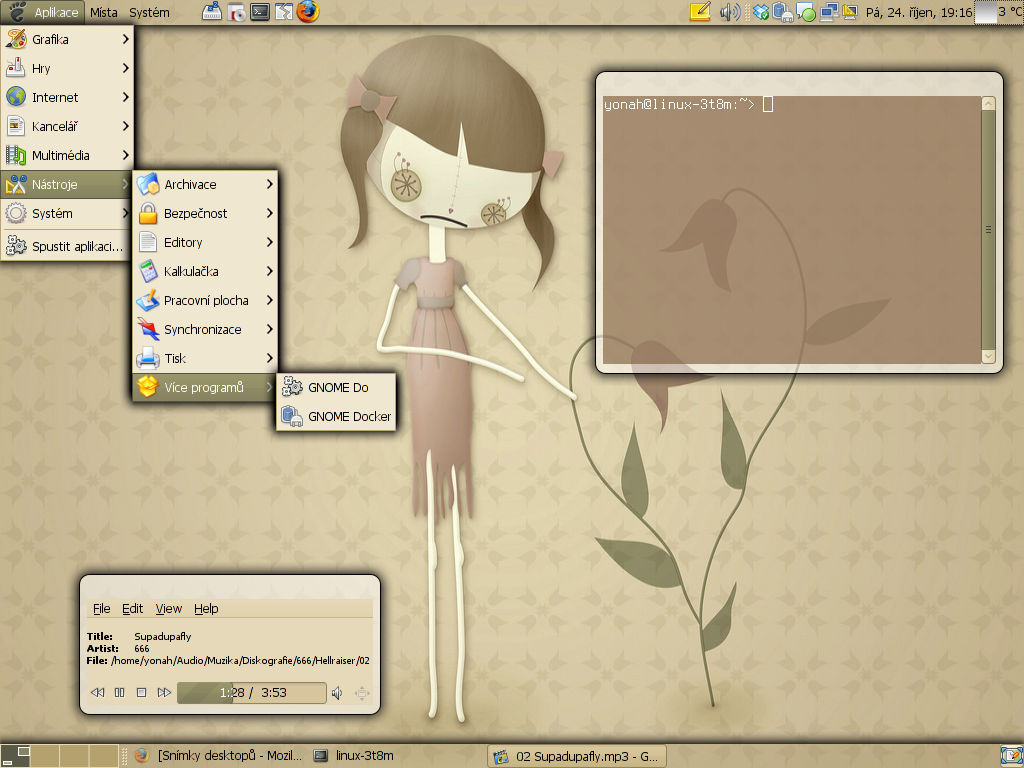1024x768 pixels.
Task: Expand the Editory submenu
Action: pyautogui.click(x=206, y=242)
